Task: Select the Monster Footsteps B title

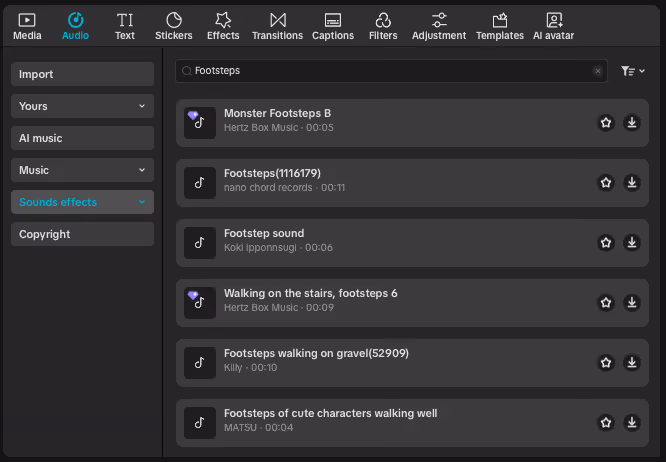Action: 277,113
